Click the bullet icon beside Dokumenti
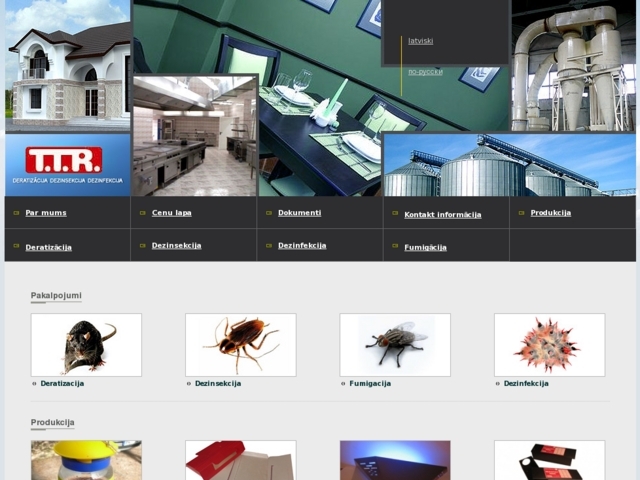This screenshot has height=480, width=640. pos(269,213)
